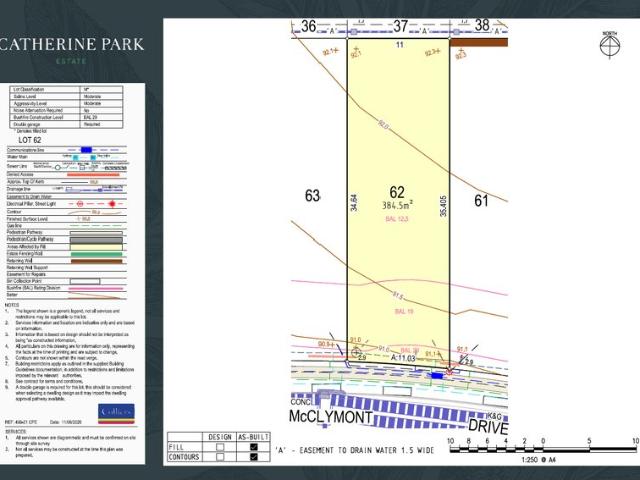Screen dimensions: 640x480
Task: Click the yellow Areas Affected by Fill swatch
Action: [96, 247]
